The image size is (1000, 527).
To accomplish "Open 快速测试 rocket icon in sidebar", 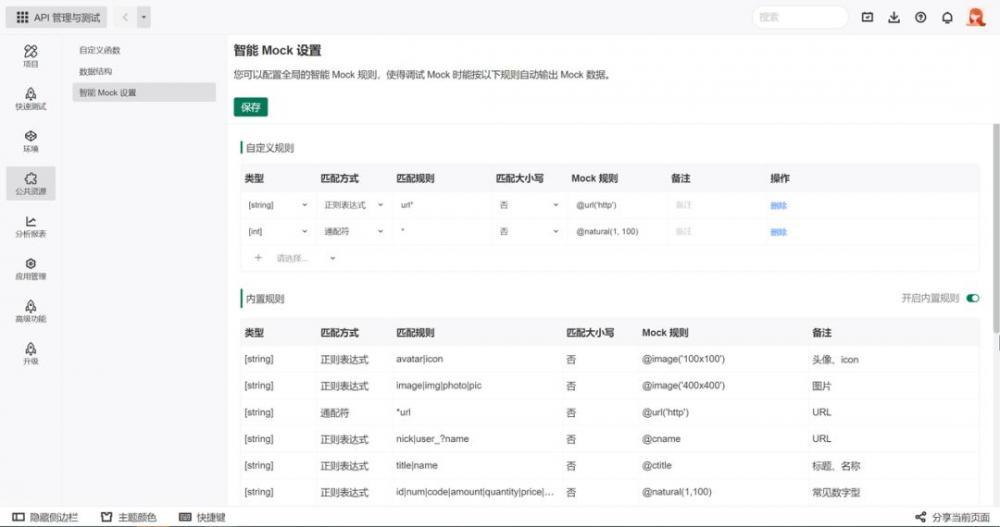I will [31, 98].
